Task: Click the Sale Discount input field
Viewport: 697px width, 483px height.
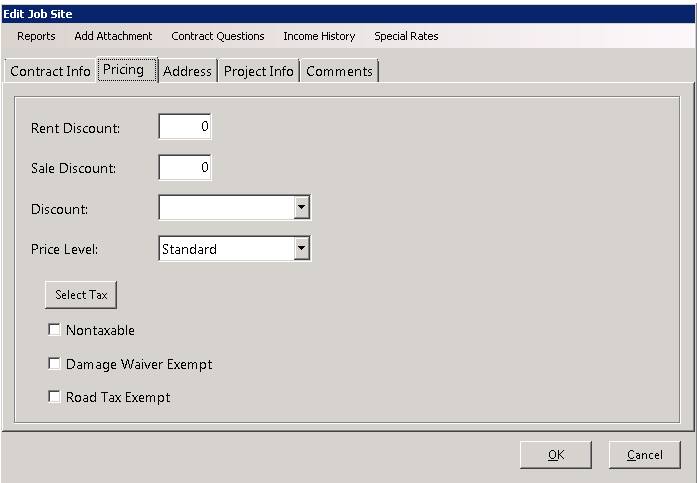Action: click(185, 168)
